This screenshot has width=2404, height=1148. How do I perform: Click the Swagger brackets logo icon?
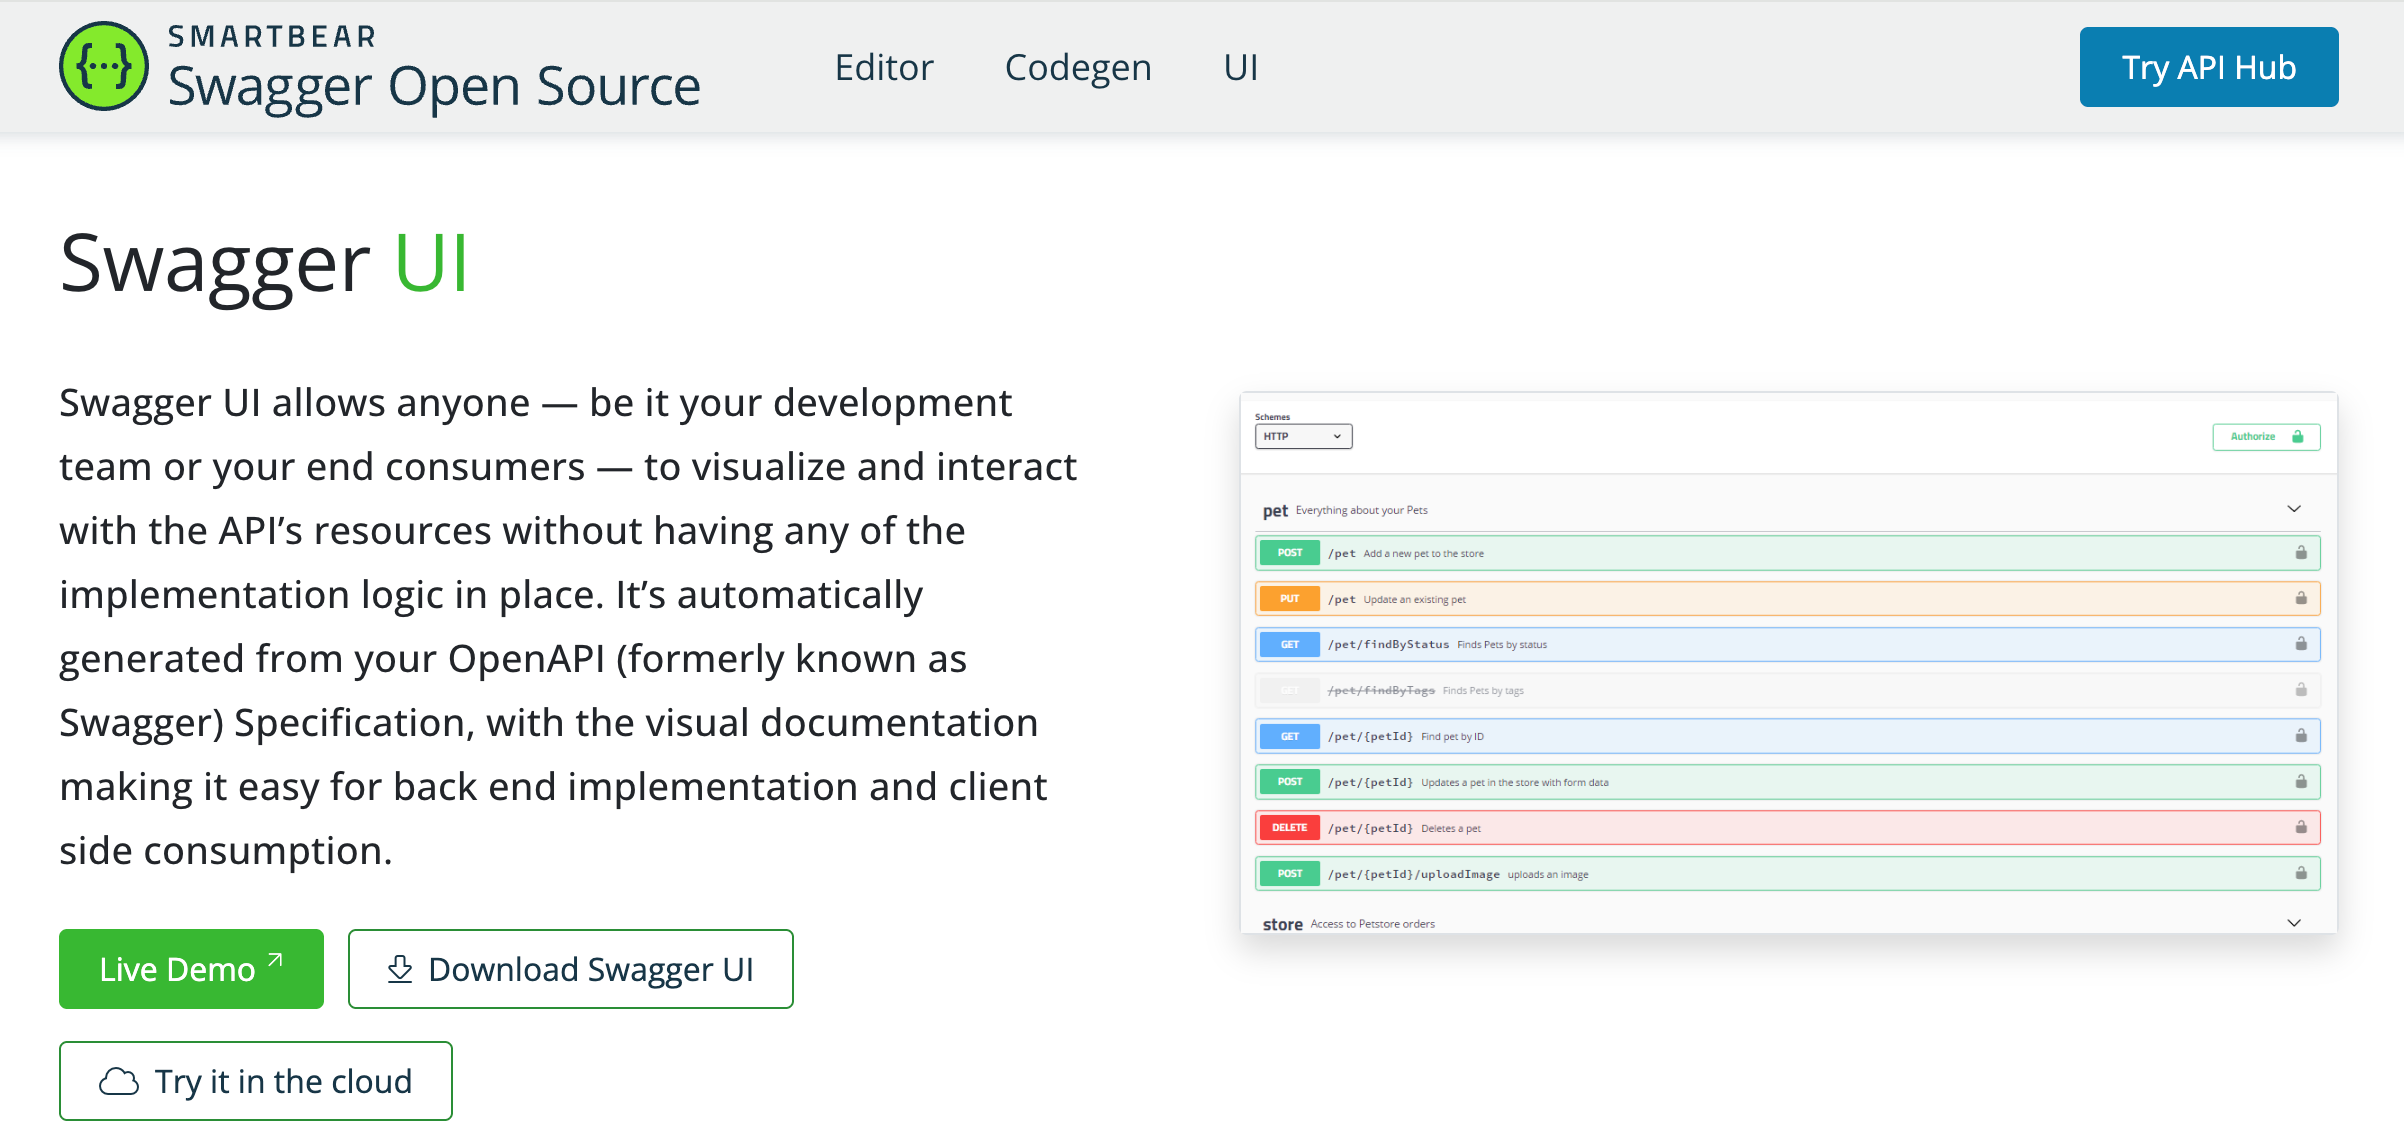pos(103,66)
